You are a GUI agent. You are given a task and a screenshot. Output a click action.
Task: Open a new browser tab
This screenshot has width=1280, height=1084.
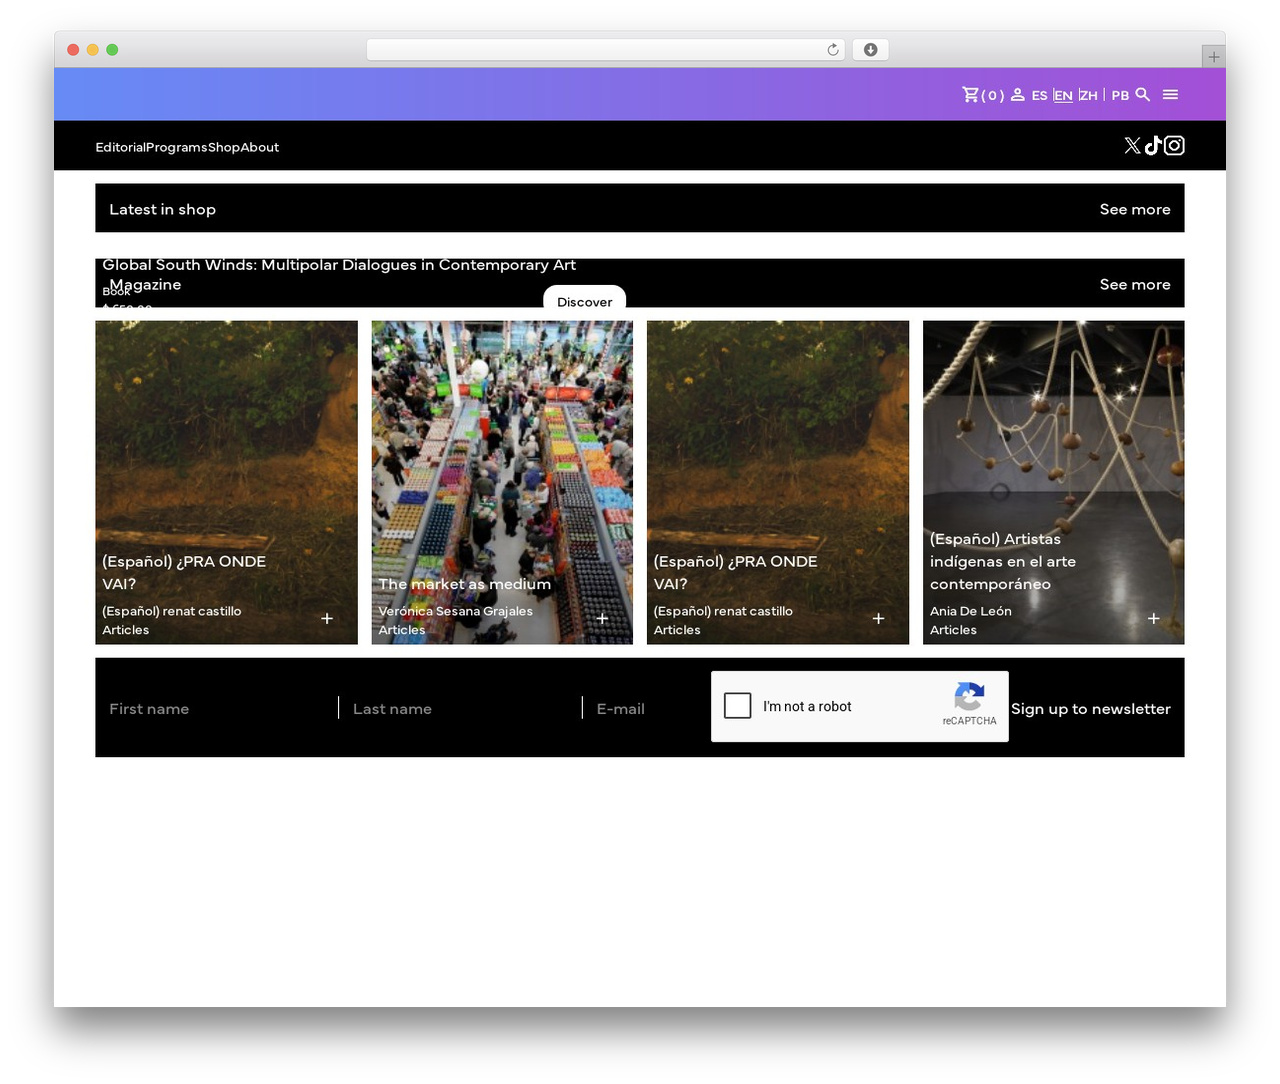1213,57
